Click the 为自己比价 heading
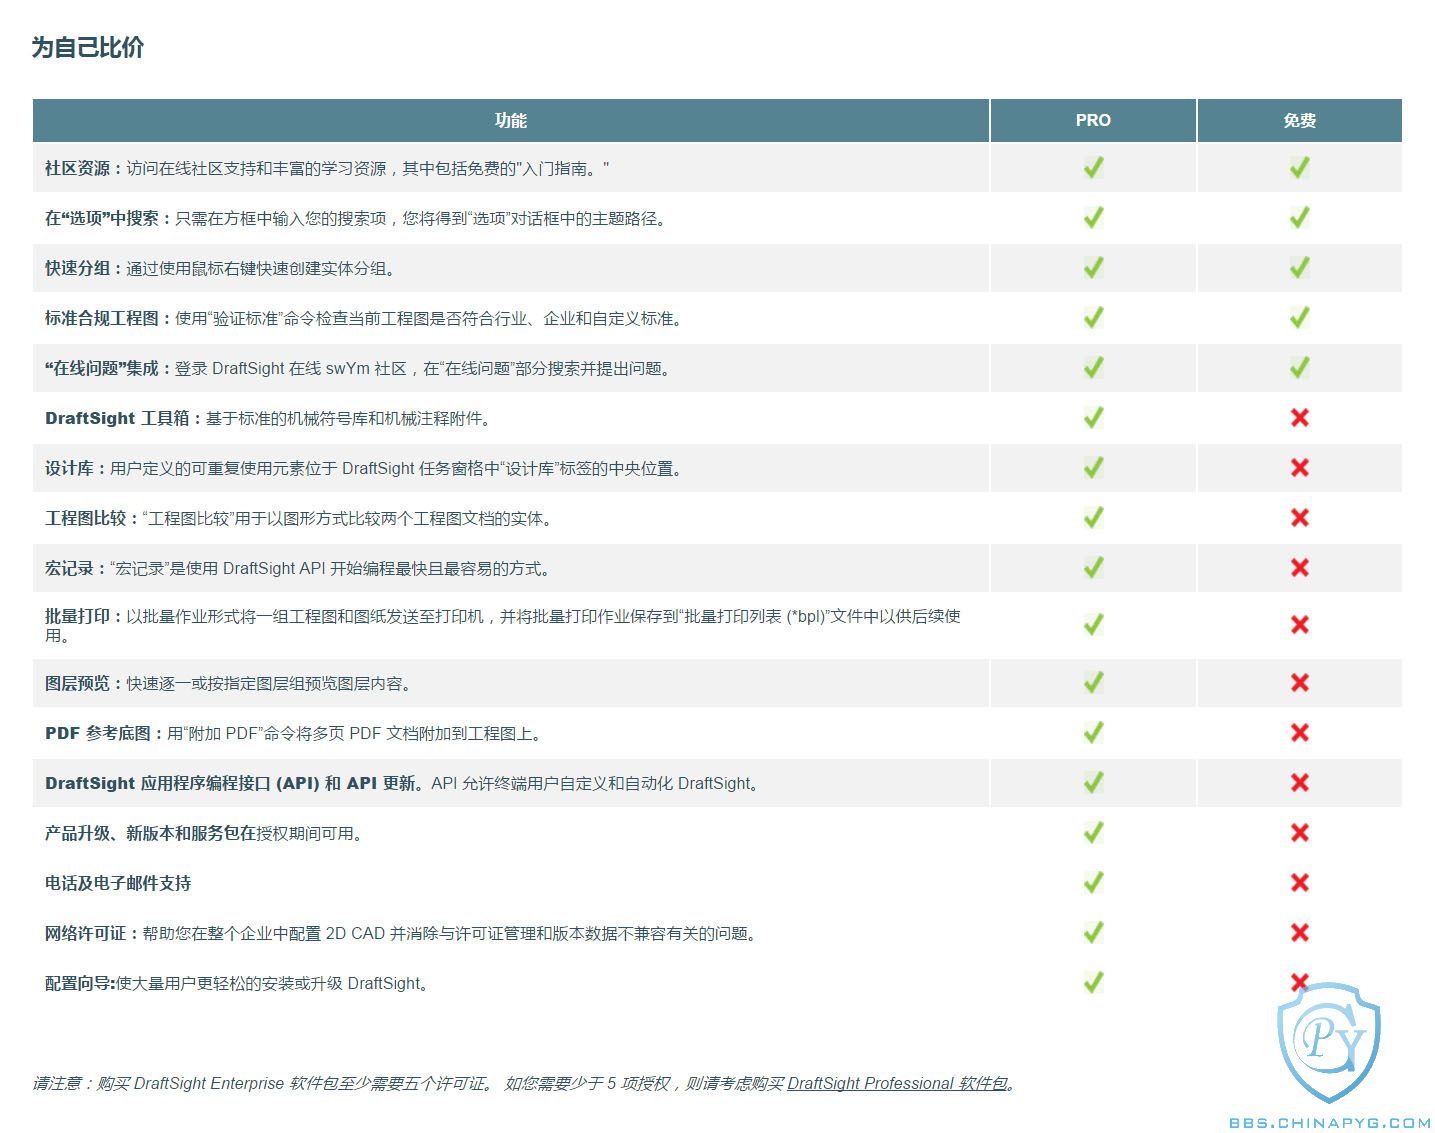 (88, 47)
